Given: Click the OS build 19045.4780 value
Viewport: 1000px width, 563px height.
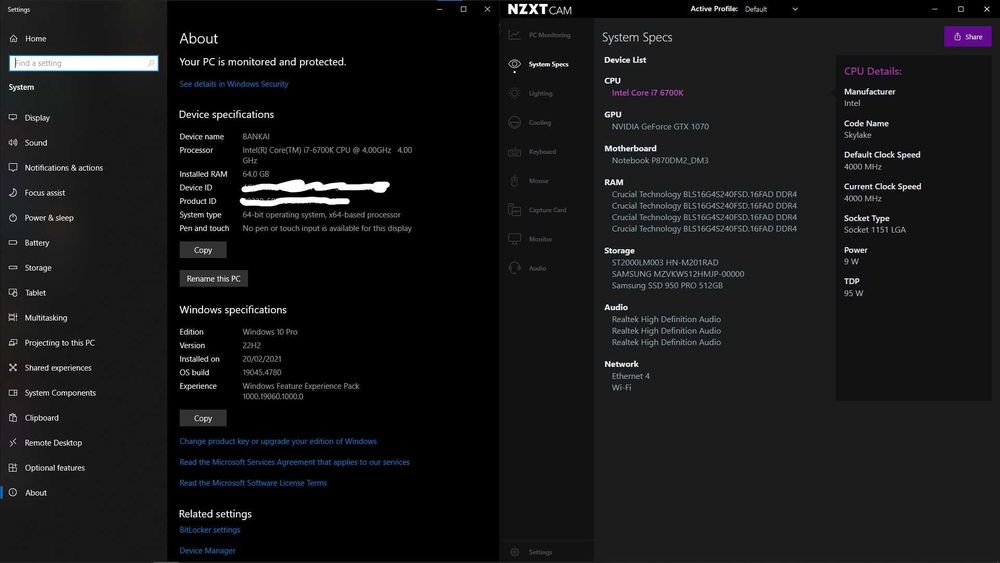Looking at the screenshot, I should click(x=261, y=372).
